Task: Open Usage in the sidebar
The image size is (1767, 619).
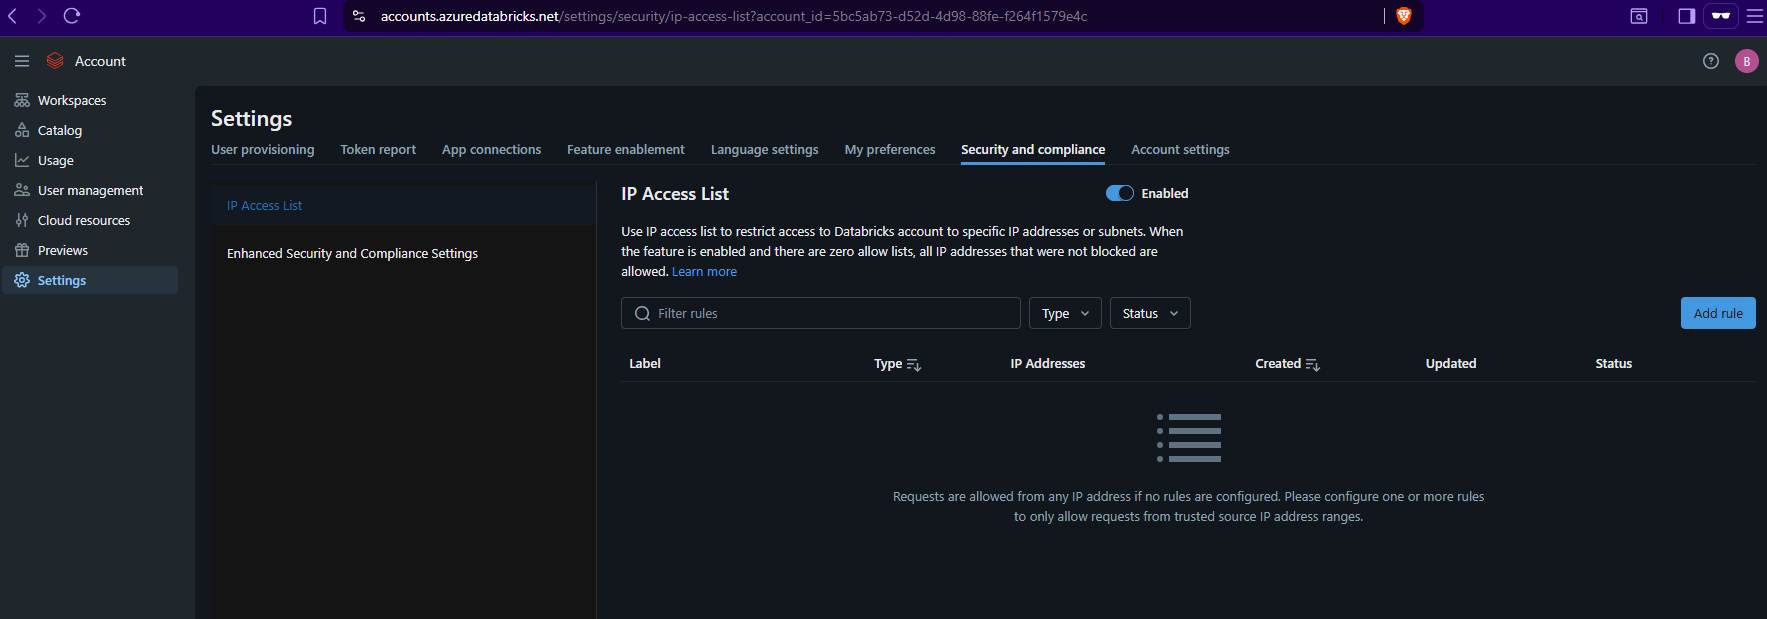Action: click(x=90, y=160)
